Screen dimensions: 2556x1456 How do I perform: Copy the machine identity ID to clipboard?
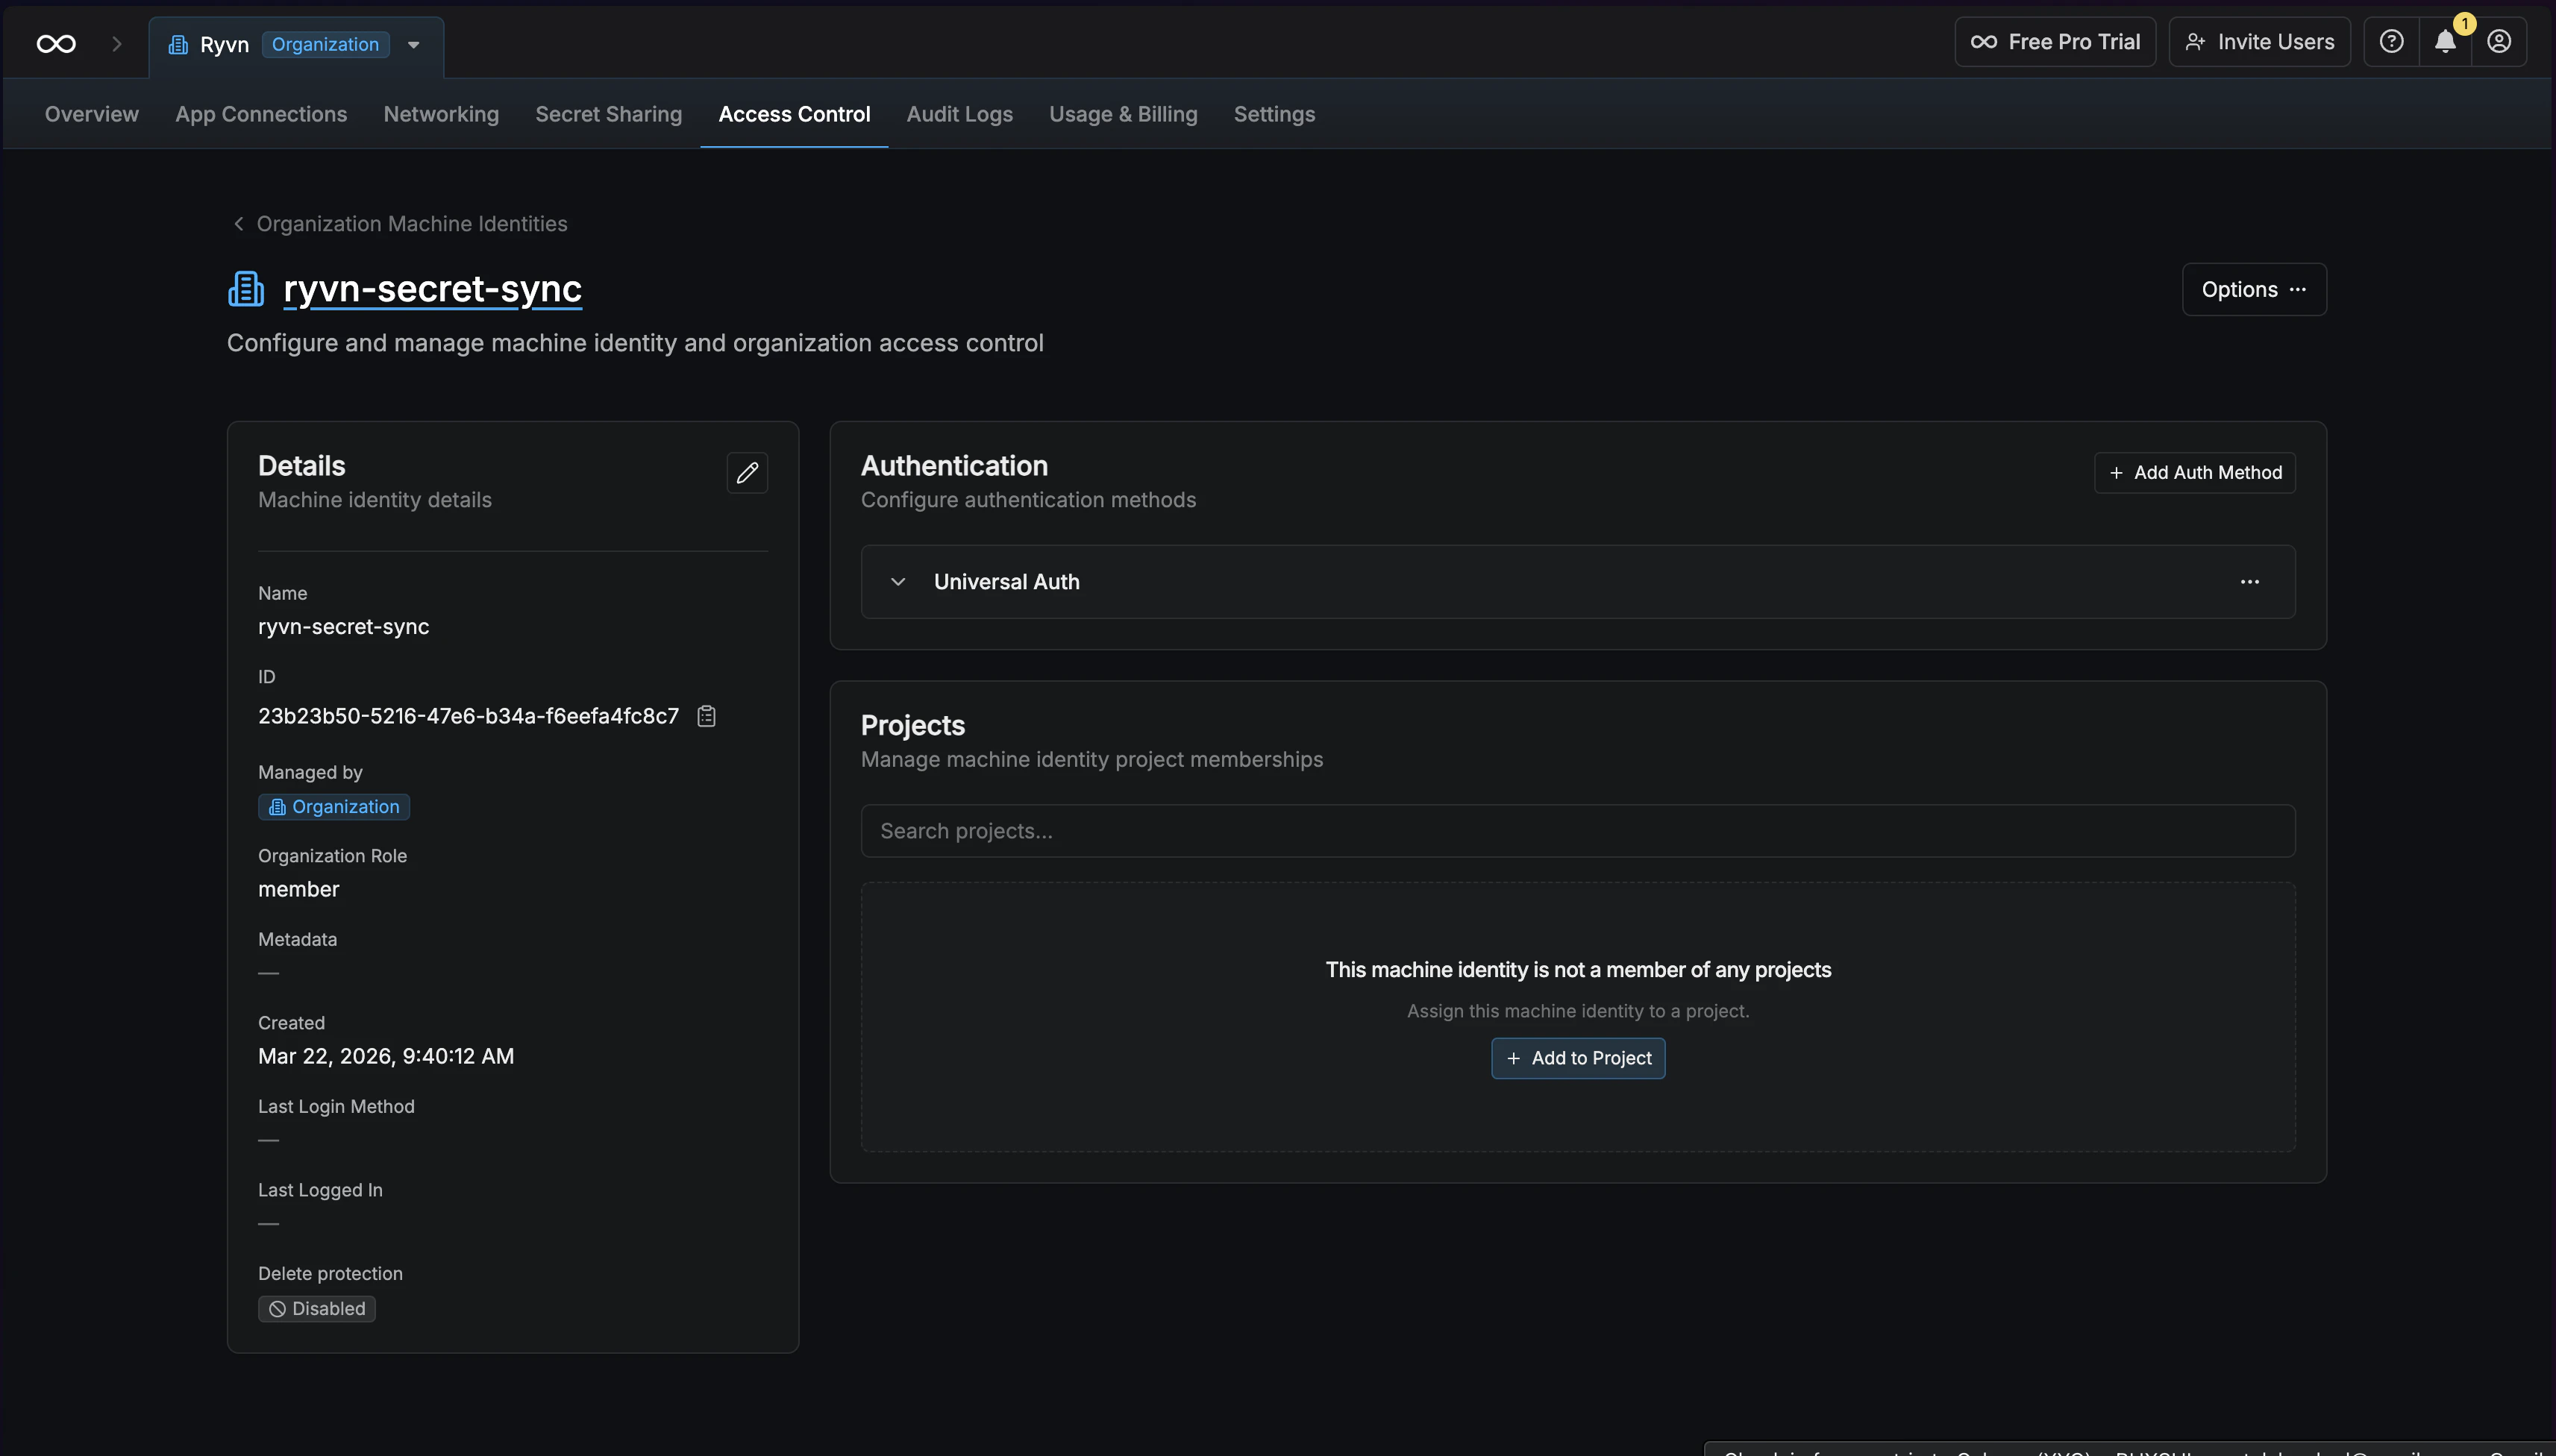pos(706,715)
